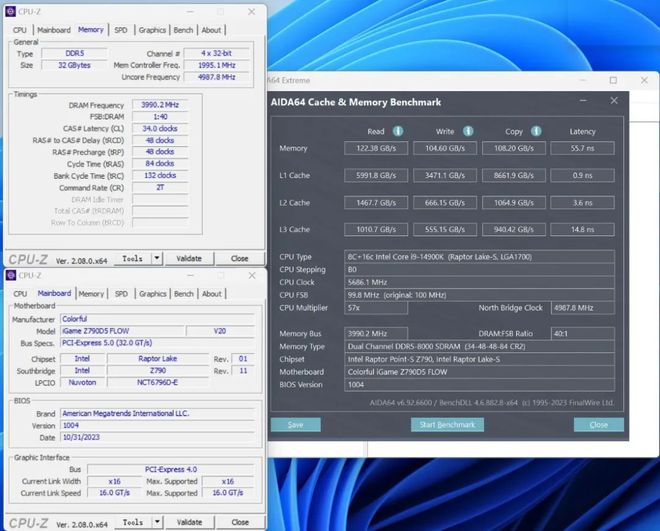660x531 pixels.
Task: Click Uncore Frequency value in upper CPU-Z
Action: pos(217,77)
